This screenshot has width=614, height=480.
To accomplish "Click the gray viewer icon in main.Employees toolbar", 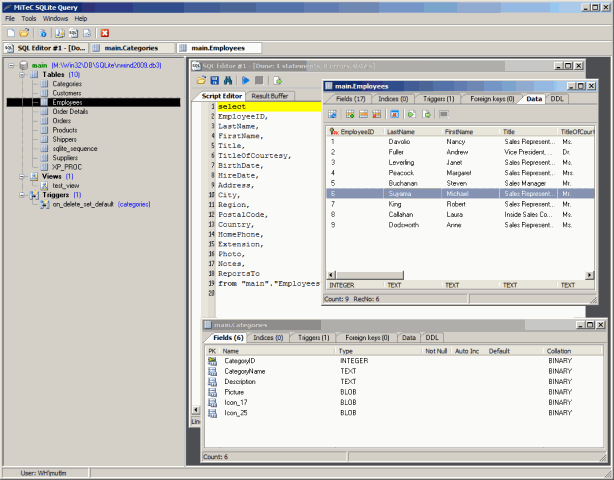I will (444, 114).
